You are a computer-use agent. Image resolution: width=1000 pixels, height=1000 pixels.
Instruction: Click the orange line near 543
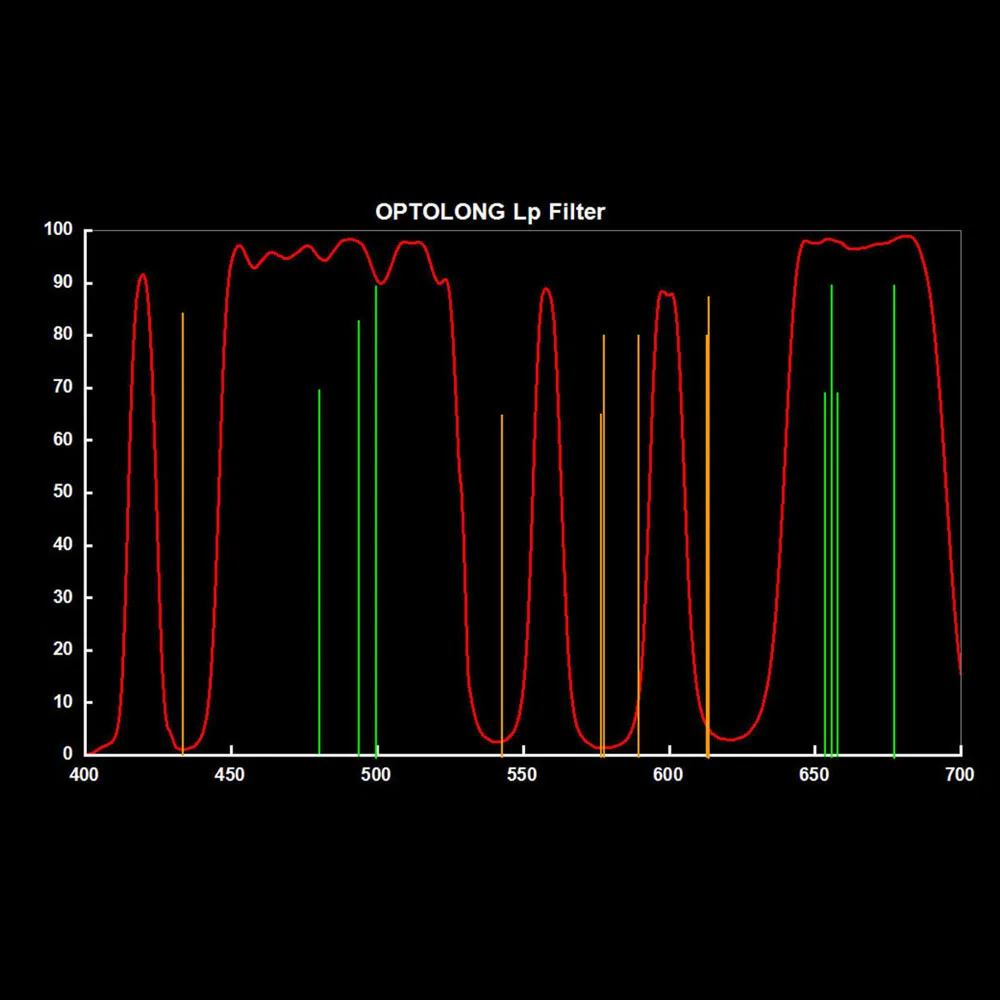coord(502,585)
